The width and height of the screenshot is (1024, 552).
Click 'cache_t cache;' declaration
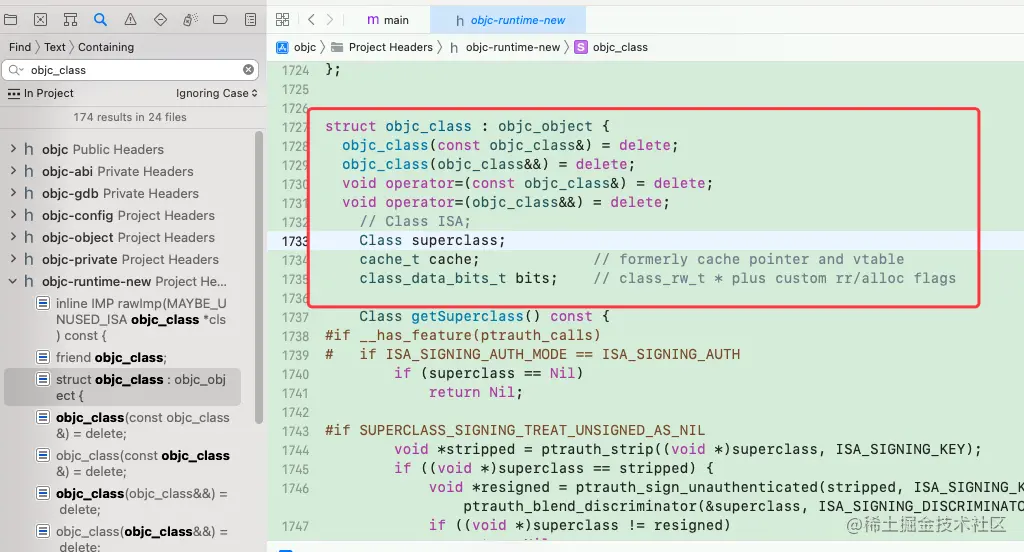pyautogui.click(x=419, y=259)
